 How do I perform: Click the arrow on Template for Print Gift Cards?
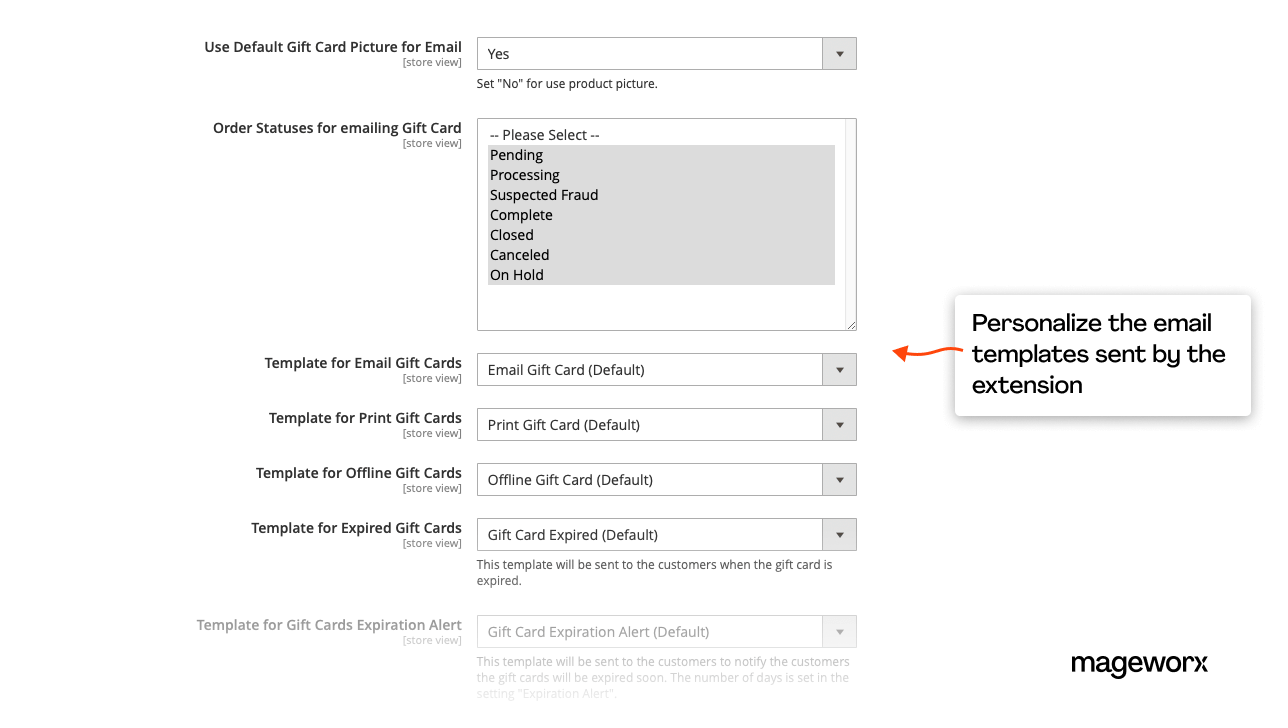pyautogui.click(x=839, y=425)
